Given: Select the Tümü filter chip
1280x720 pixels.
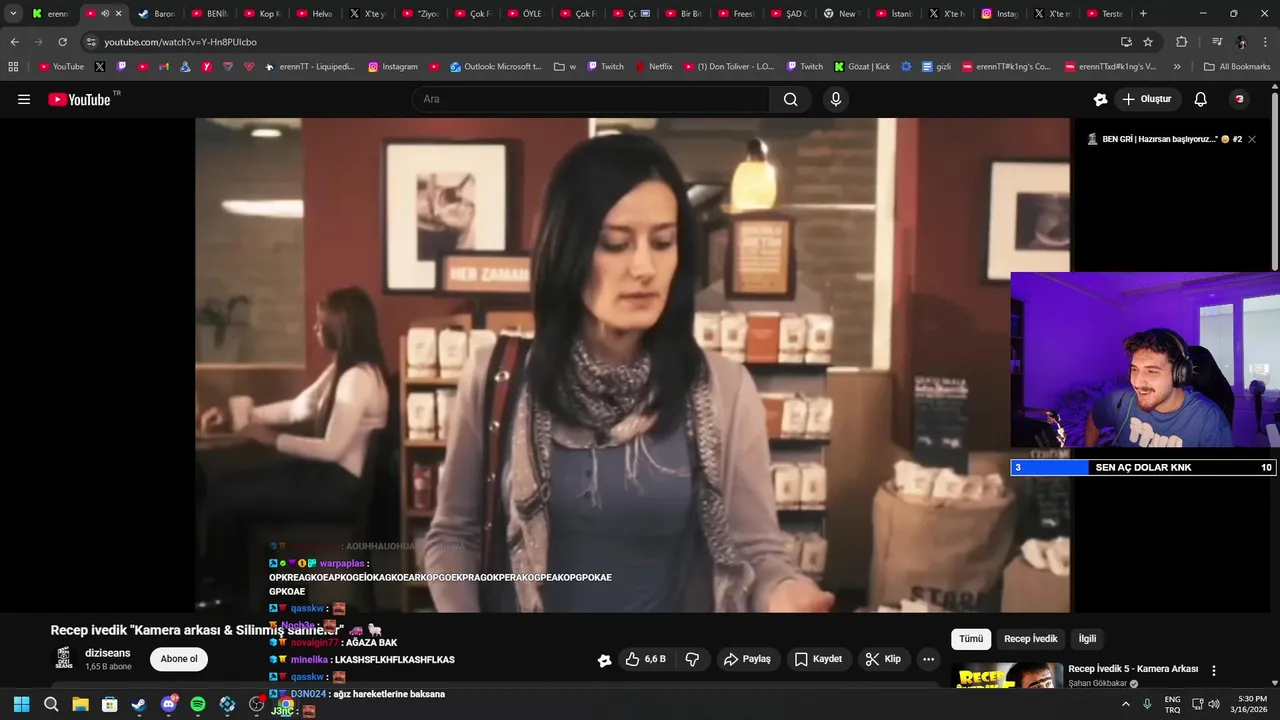Looking at the screenshot, I should pyautogui.click(x=971, y=639).
